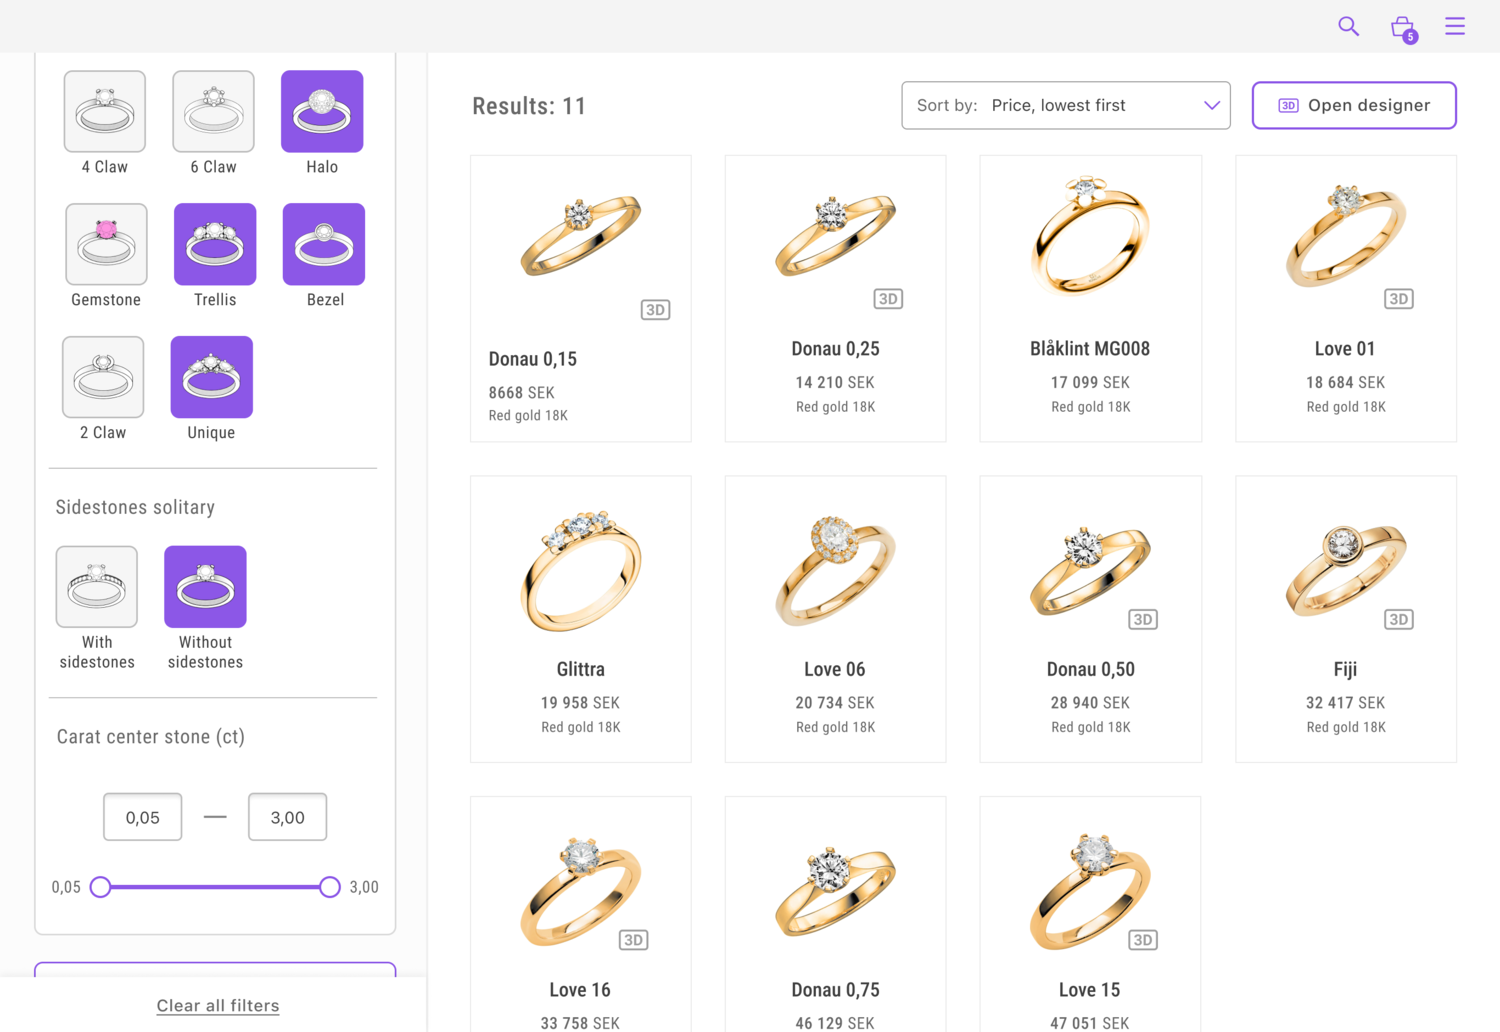Enable the 4 Claw setting filter

click(105, 111)
